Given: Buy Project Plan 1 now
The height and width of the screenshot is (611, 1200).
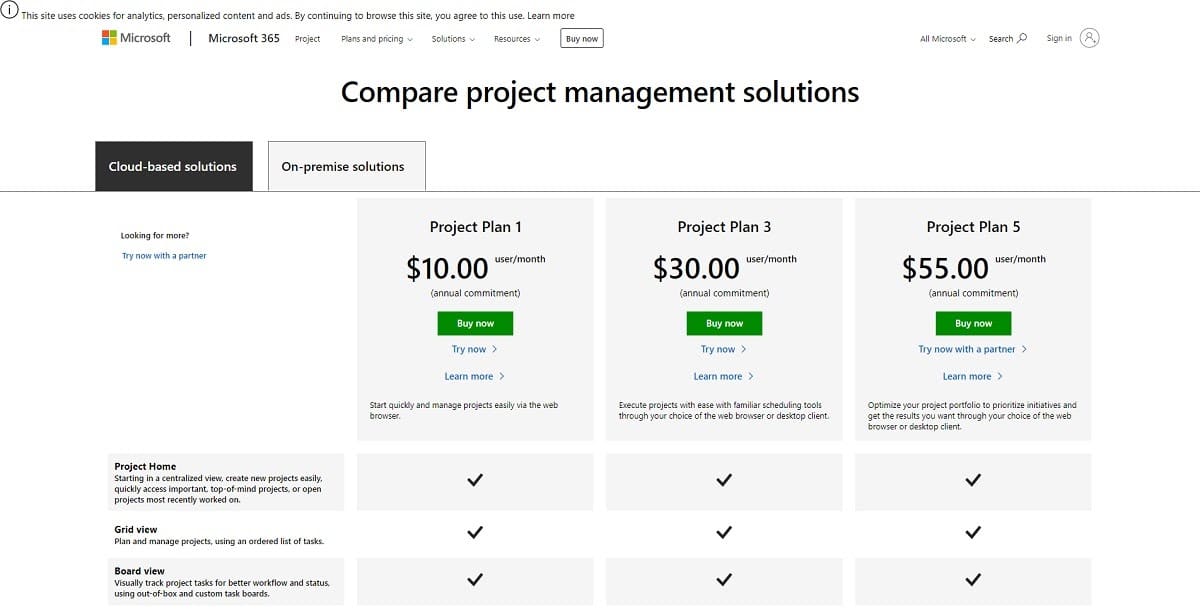Looking at the screenshot, I should [x=475, y=322].
